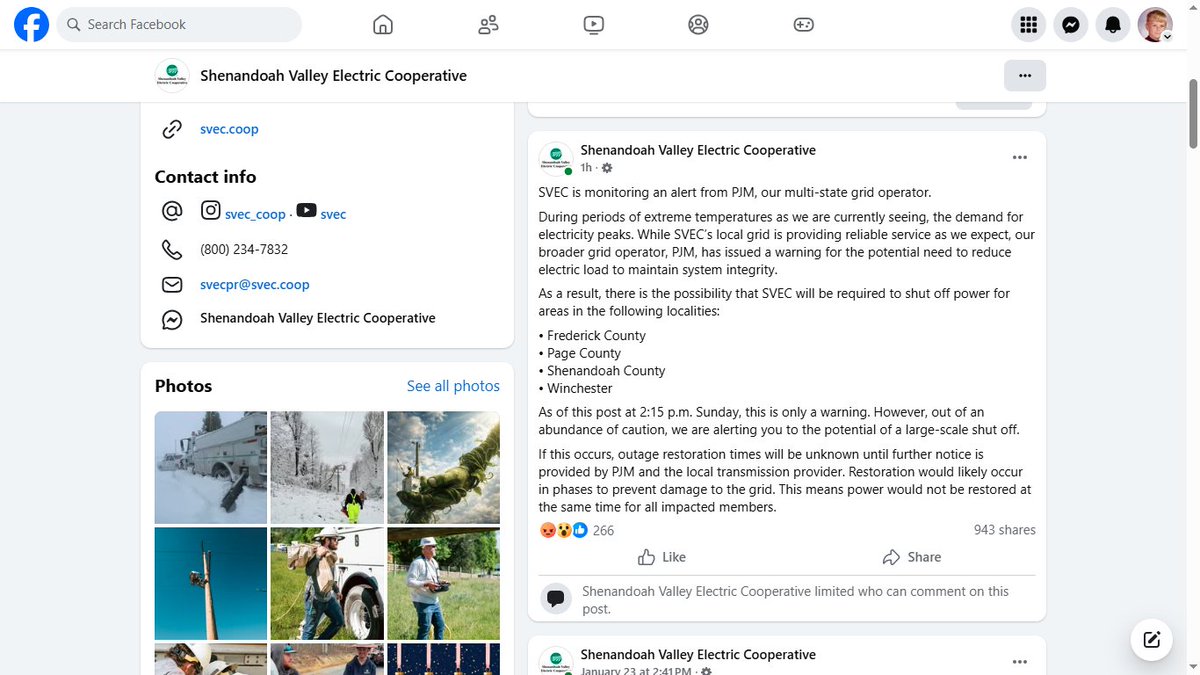Click the 1h post author avatar
Screen dimensions: 1200x675
(x=556, y=158)
